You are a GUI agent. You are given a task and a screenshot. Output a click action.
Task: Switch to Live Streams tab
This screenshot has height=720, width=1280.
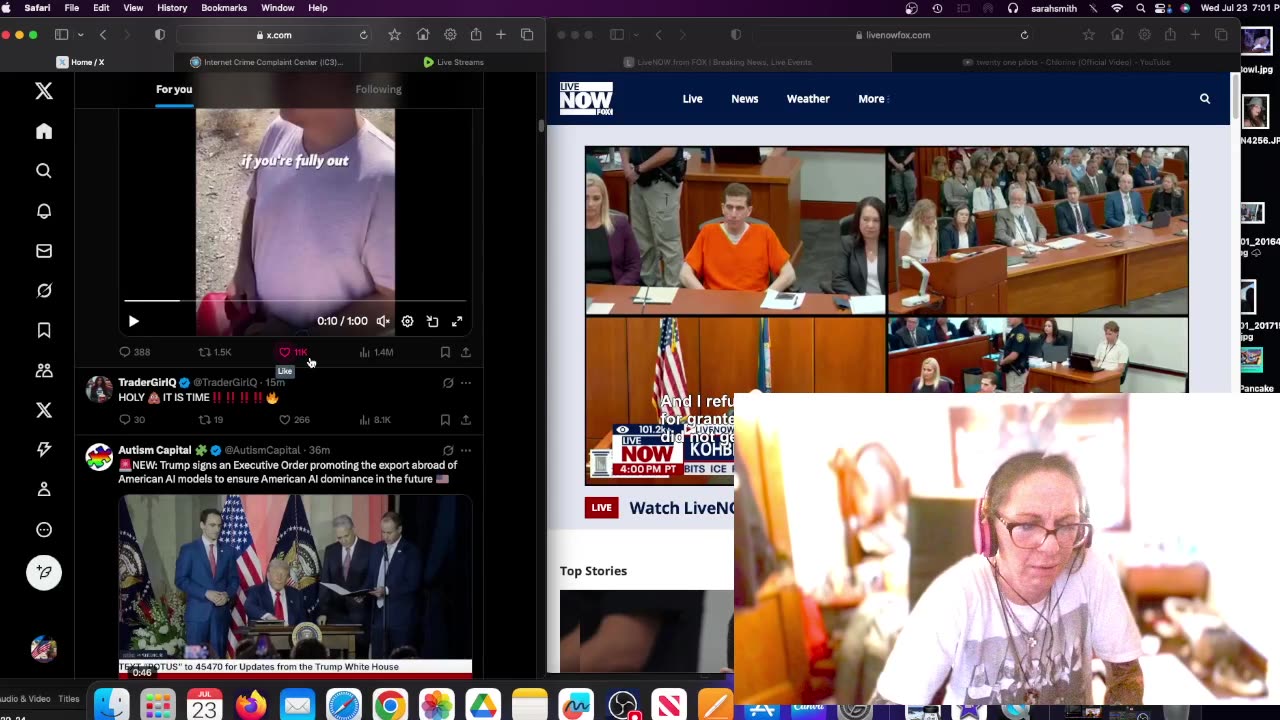click(453, 62)
